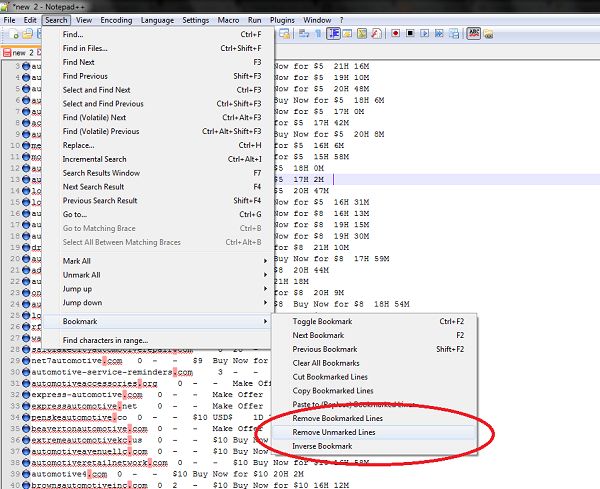Expand the Jump up submenu arrow
600x489 pixels.
pos(265,289)
